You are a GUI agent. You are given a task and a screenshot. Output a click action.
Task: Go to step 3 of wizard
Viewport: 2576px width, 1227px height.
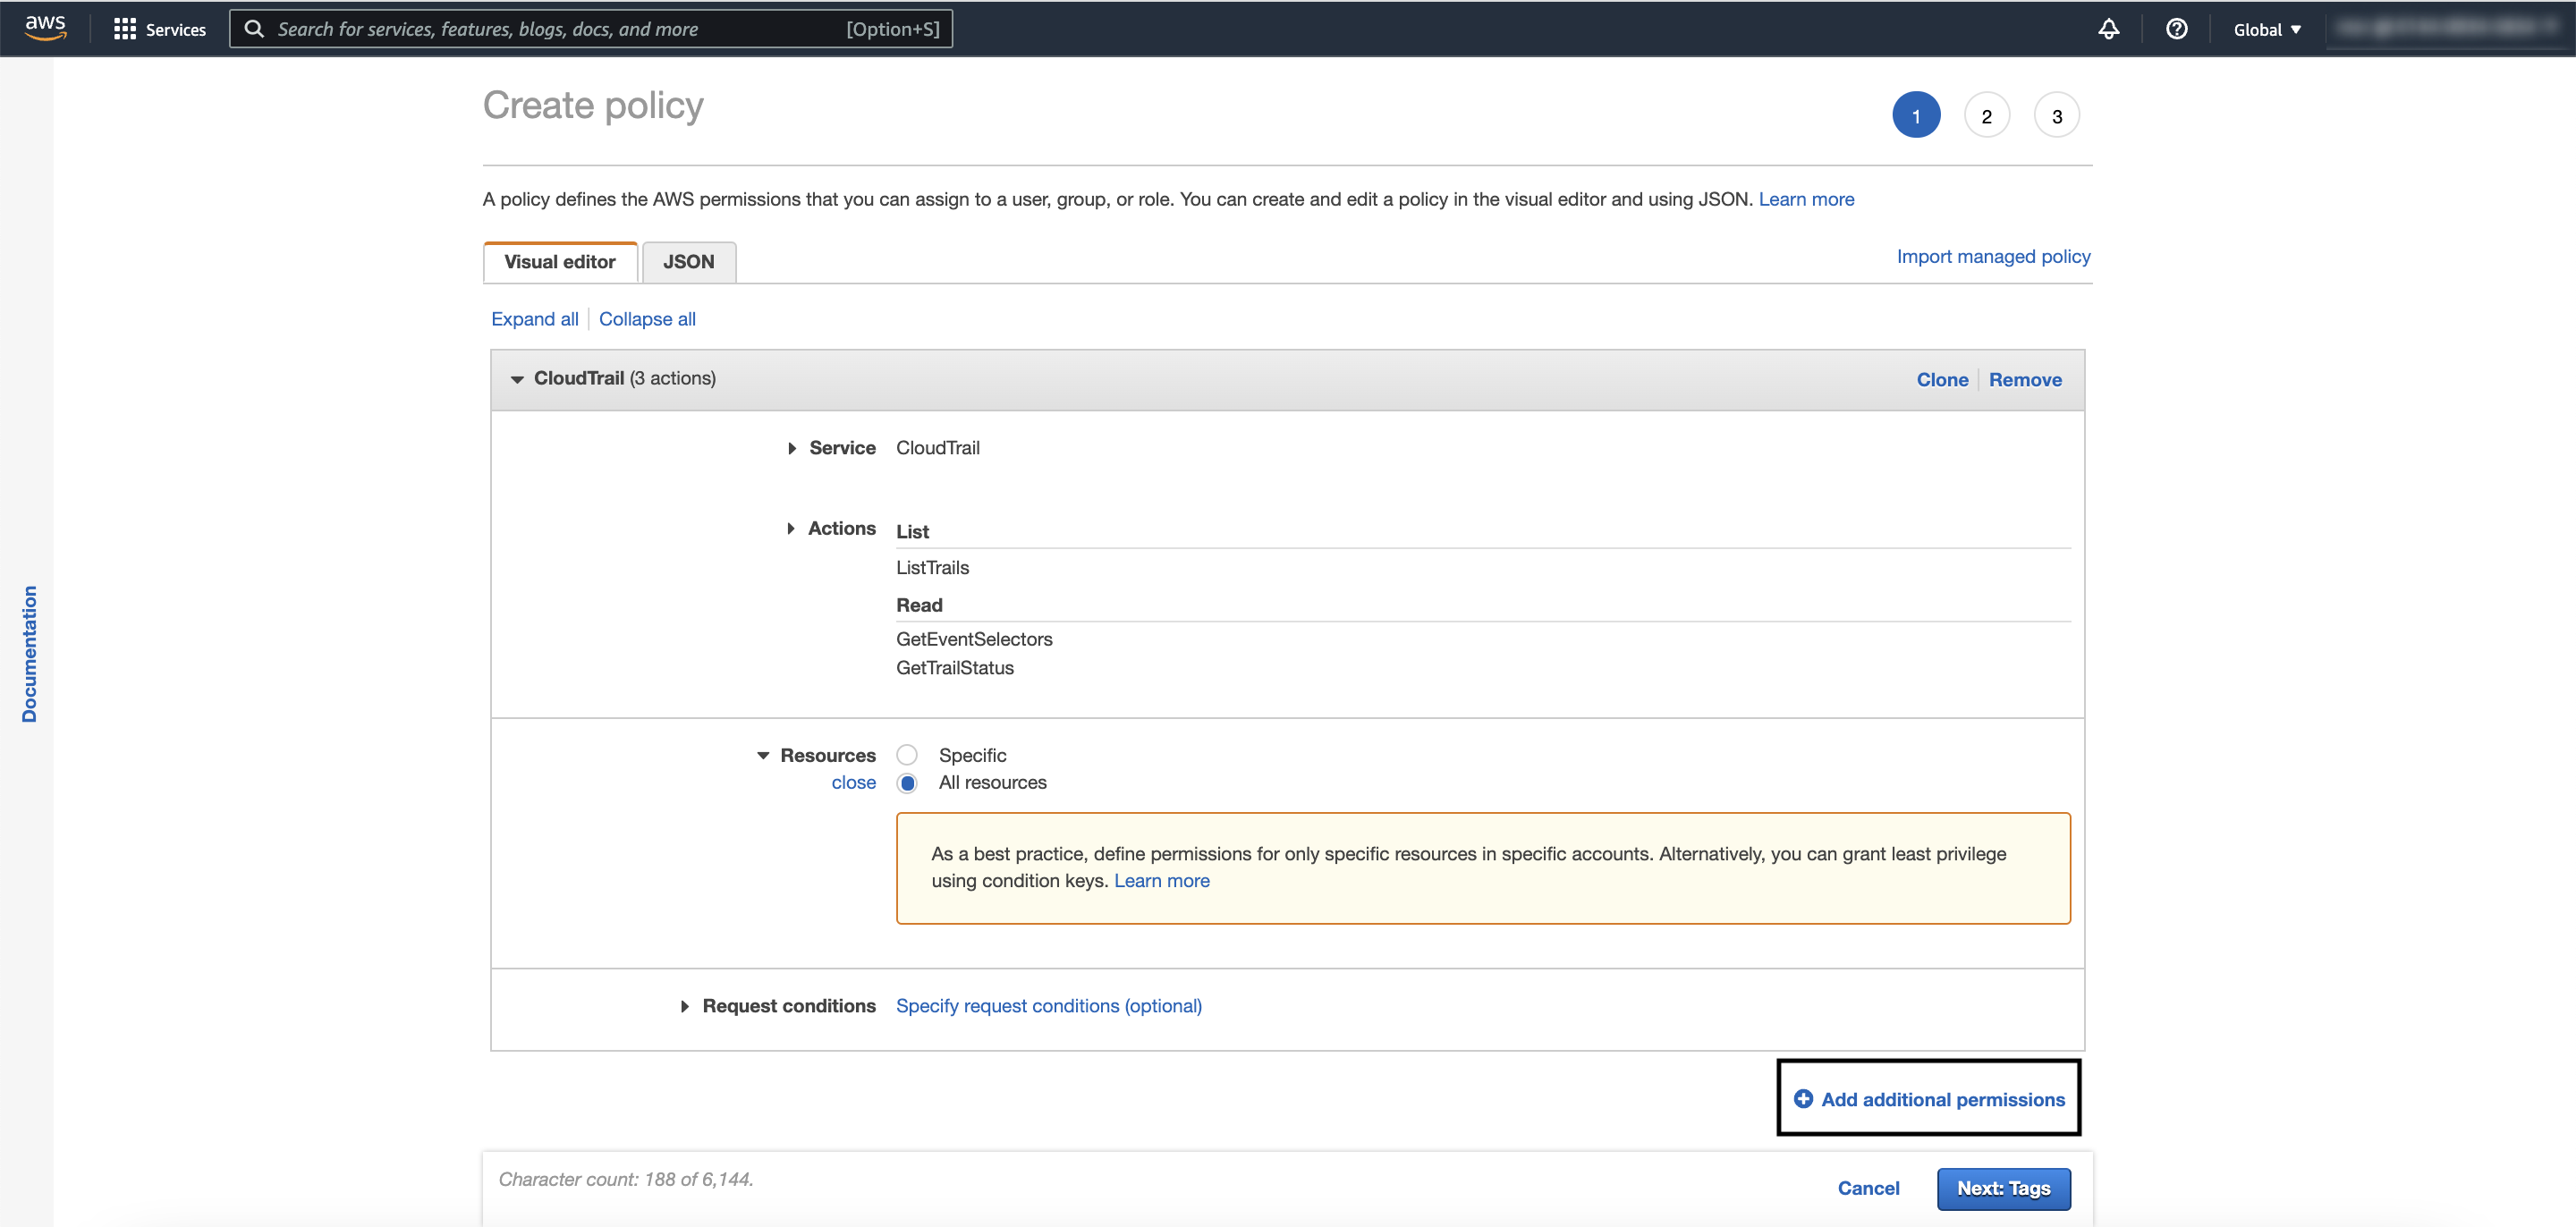[2056, 116]
